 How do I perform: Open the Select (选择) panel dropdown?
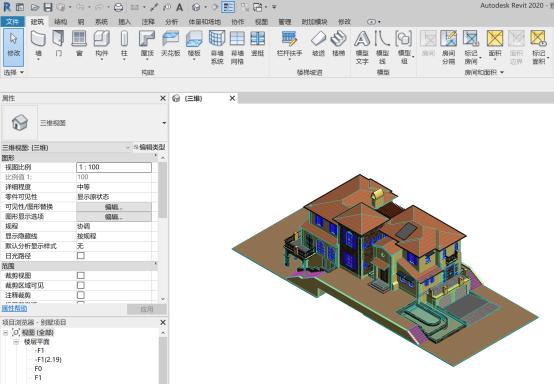(x=14, y=72)
